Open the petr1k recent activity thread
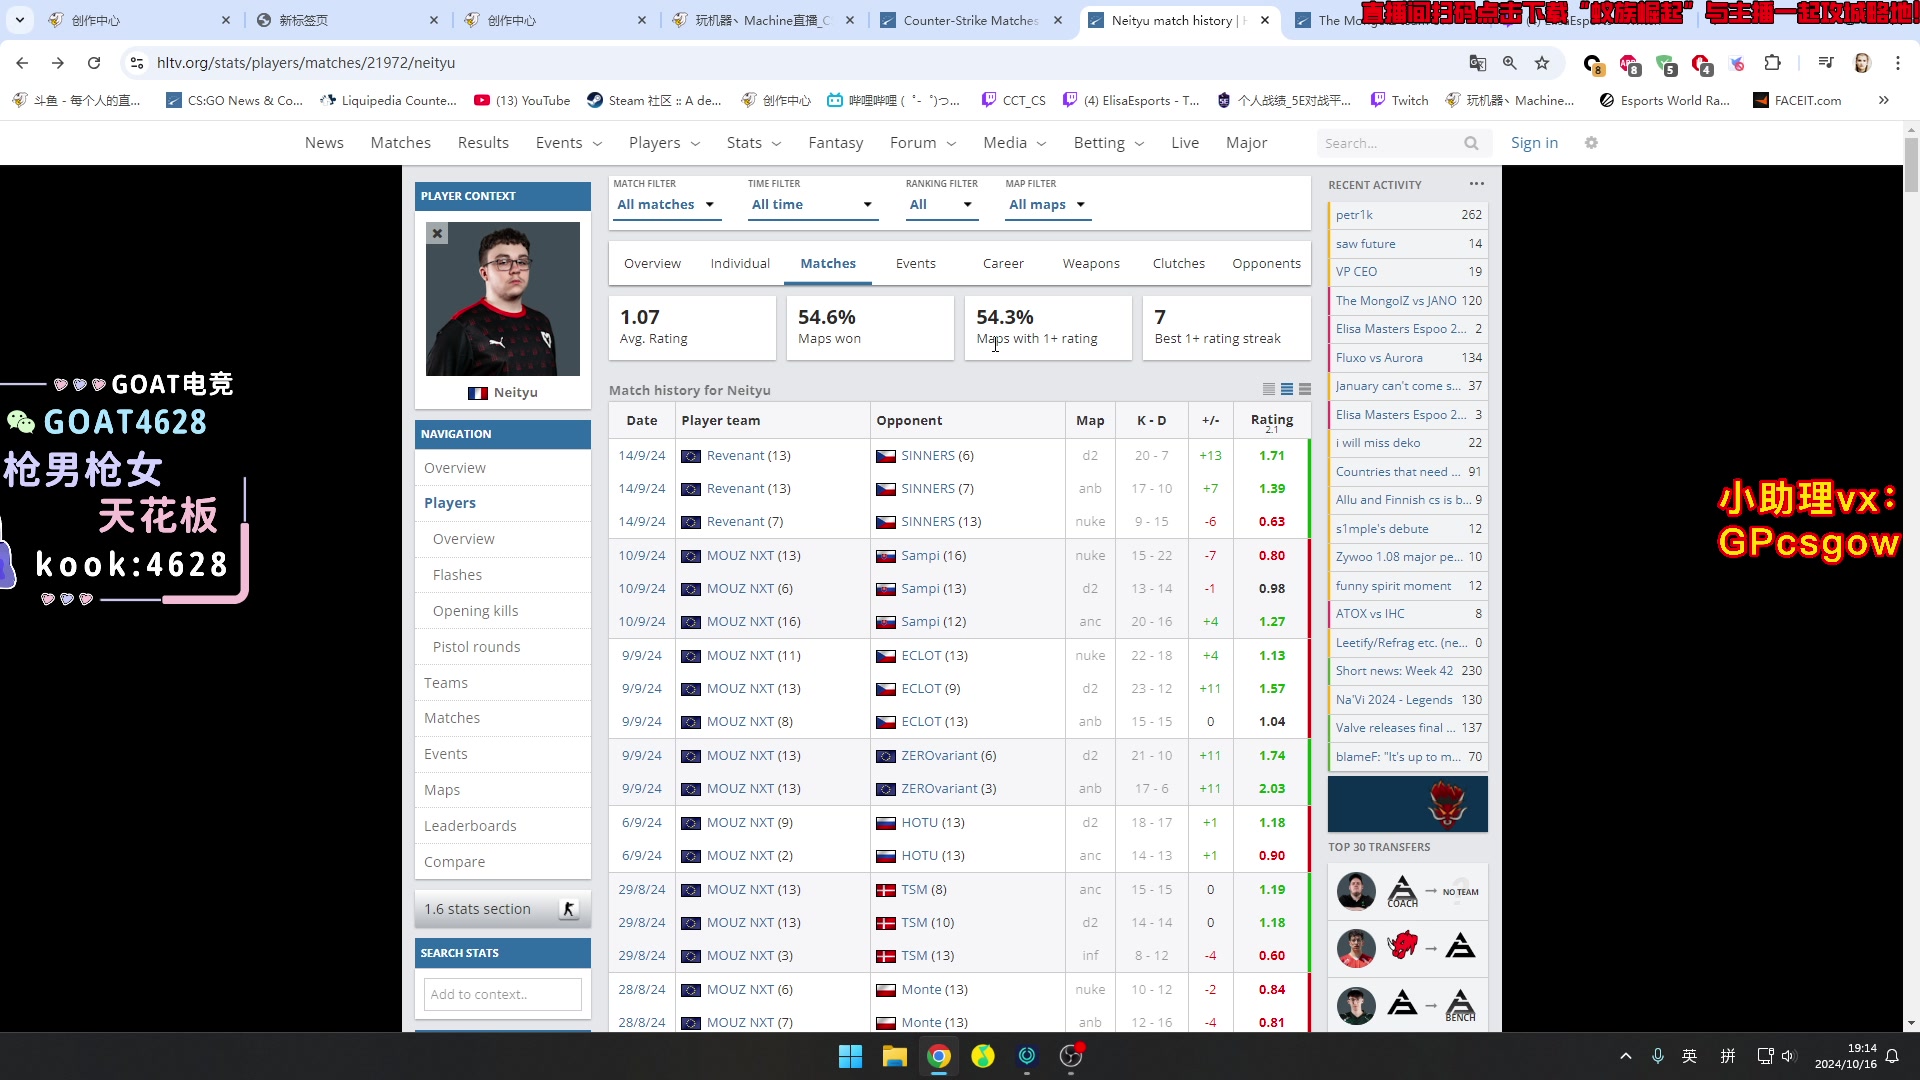 click(1408, 215)
